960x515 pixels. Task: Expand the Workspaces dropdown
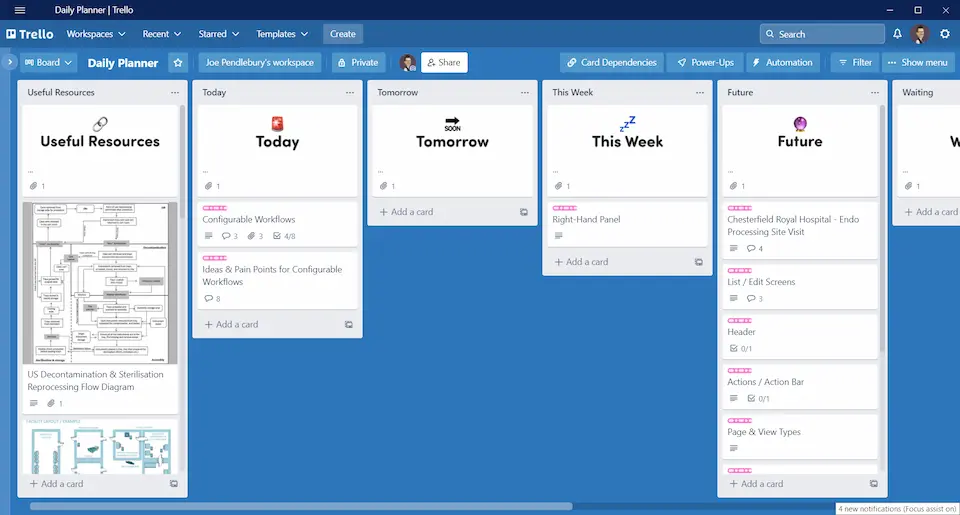96,34
